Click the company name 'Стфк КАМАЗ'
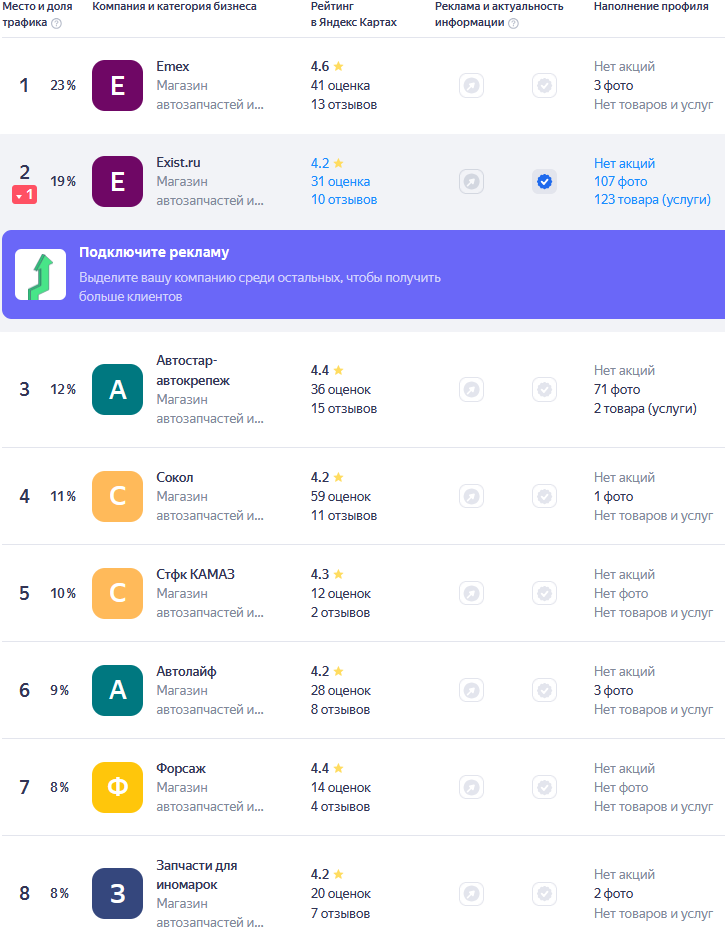 [196, 575]
